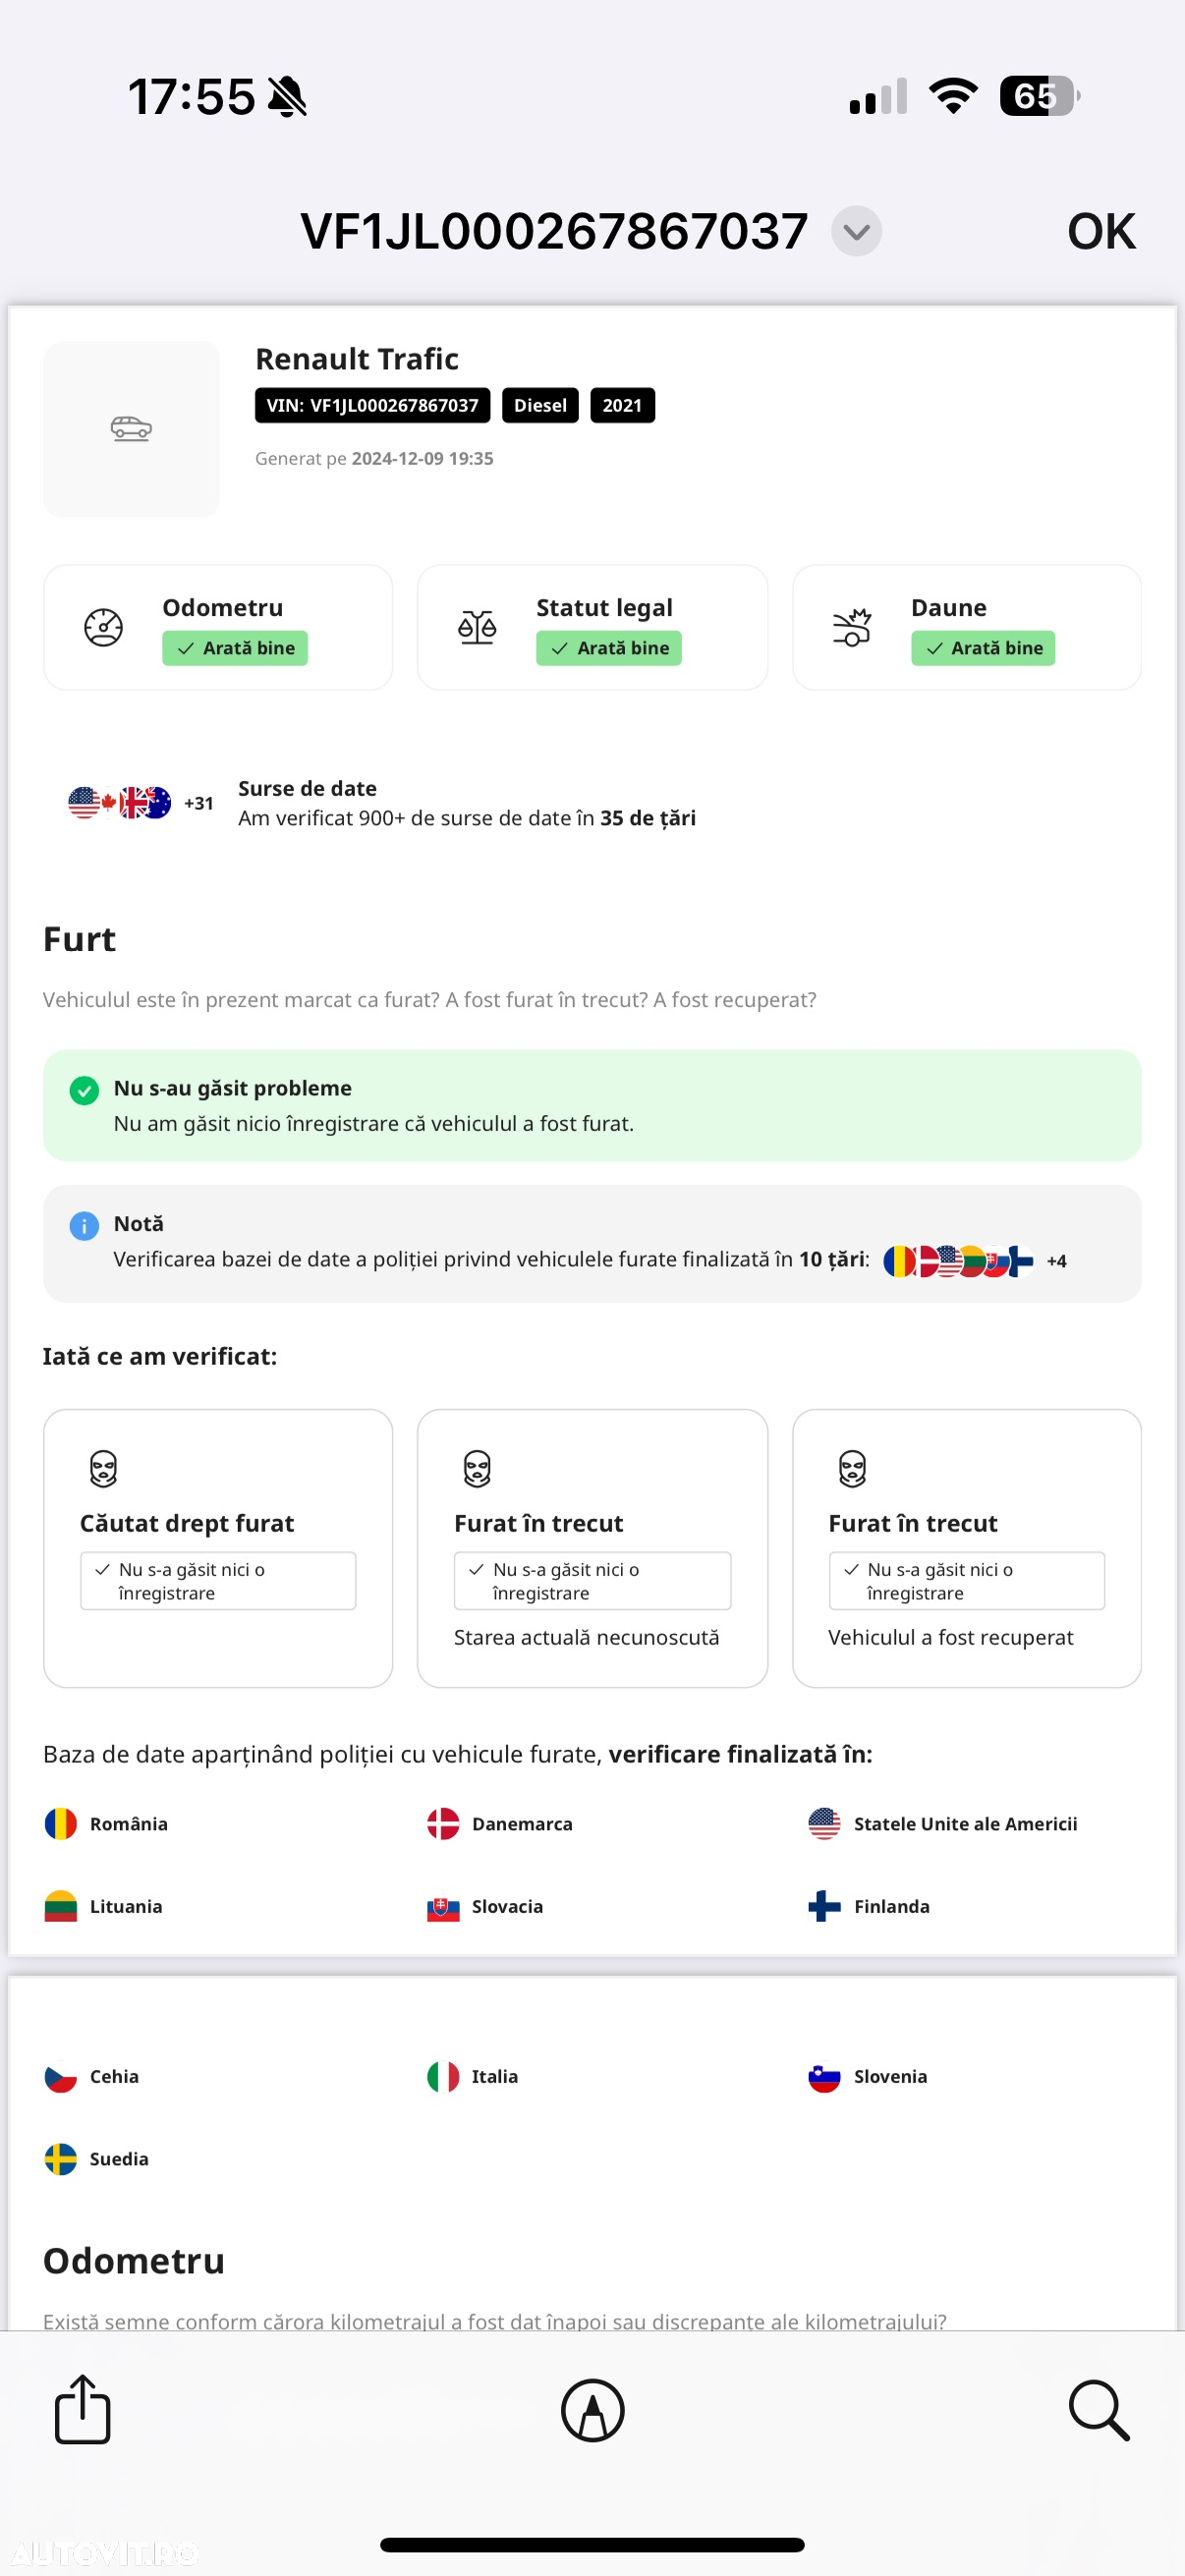Tap the blue Notă info icon
Screen dimensions: 1185x2576
84,1225
